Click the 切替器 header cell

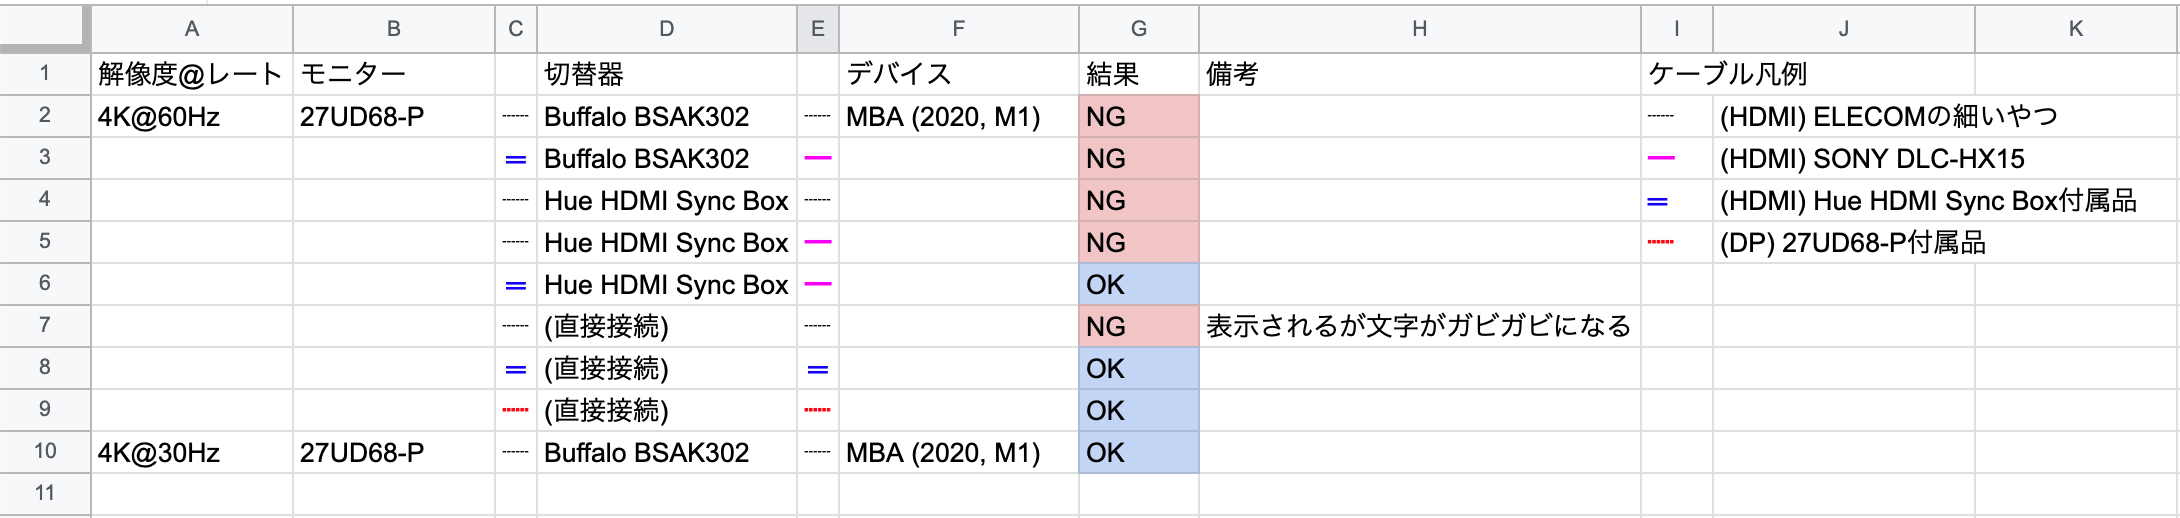(x=666, y=74)
